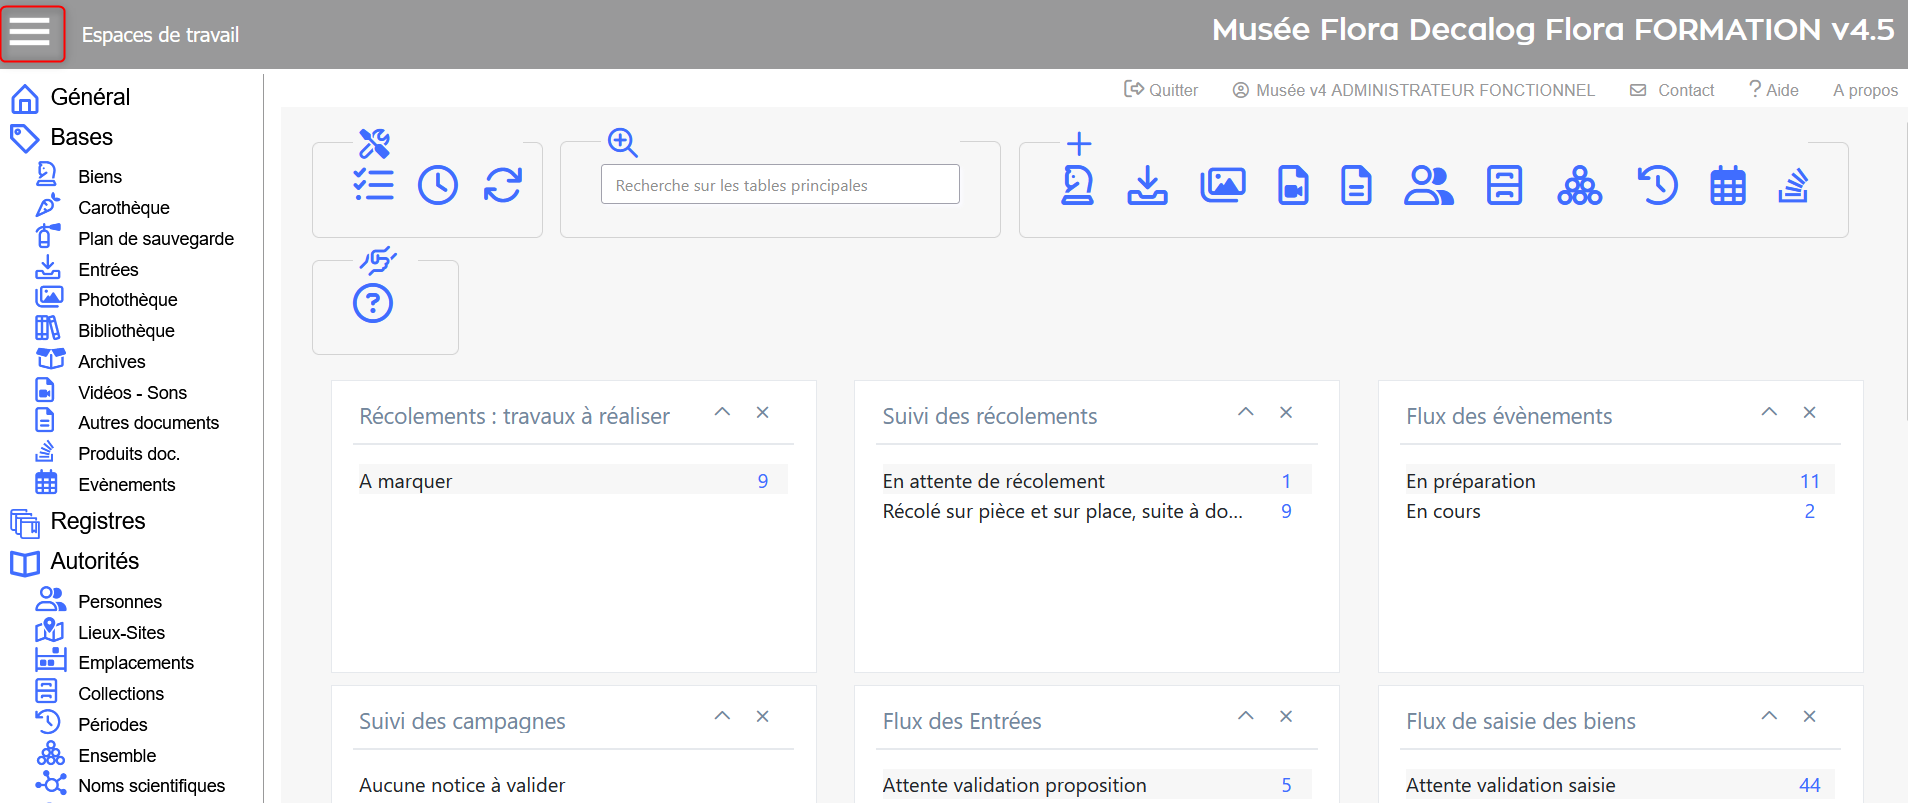Click the calendar Evènements toolbar icon
Image resolution: width=1908 pixels, height=803 pixels.
(x=1727, y=185)
